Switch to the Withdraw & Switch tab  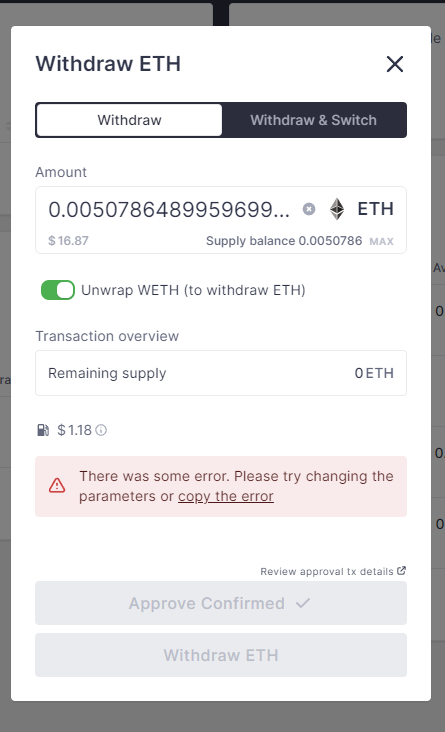pyautogui.click(x=313, y=120)
